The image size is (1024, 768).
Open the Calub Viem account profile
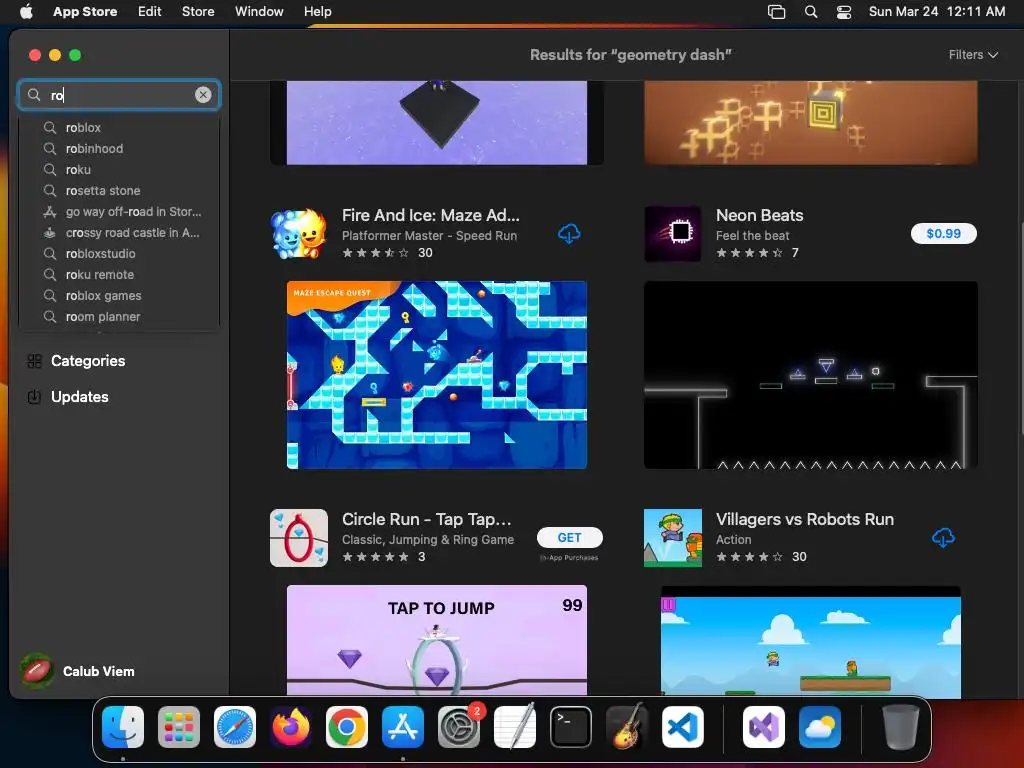(x=78, y=671)
